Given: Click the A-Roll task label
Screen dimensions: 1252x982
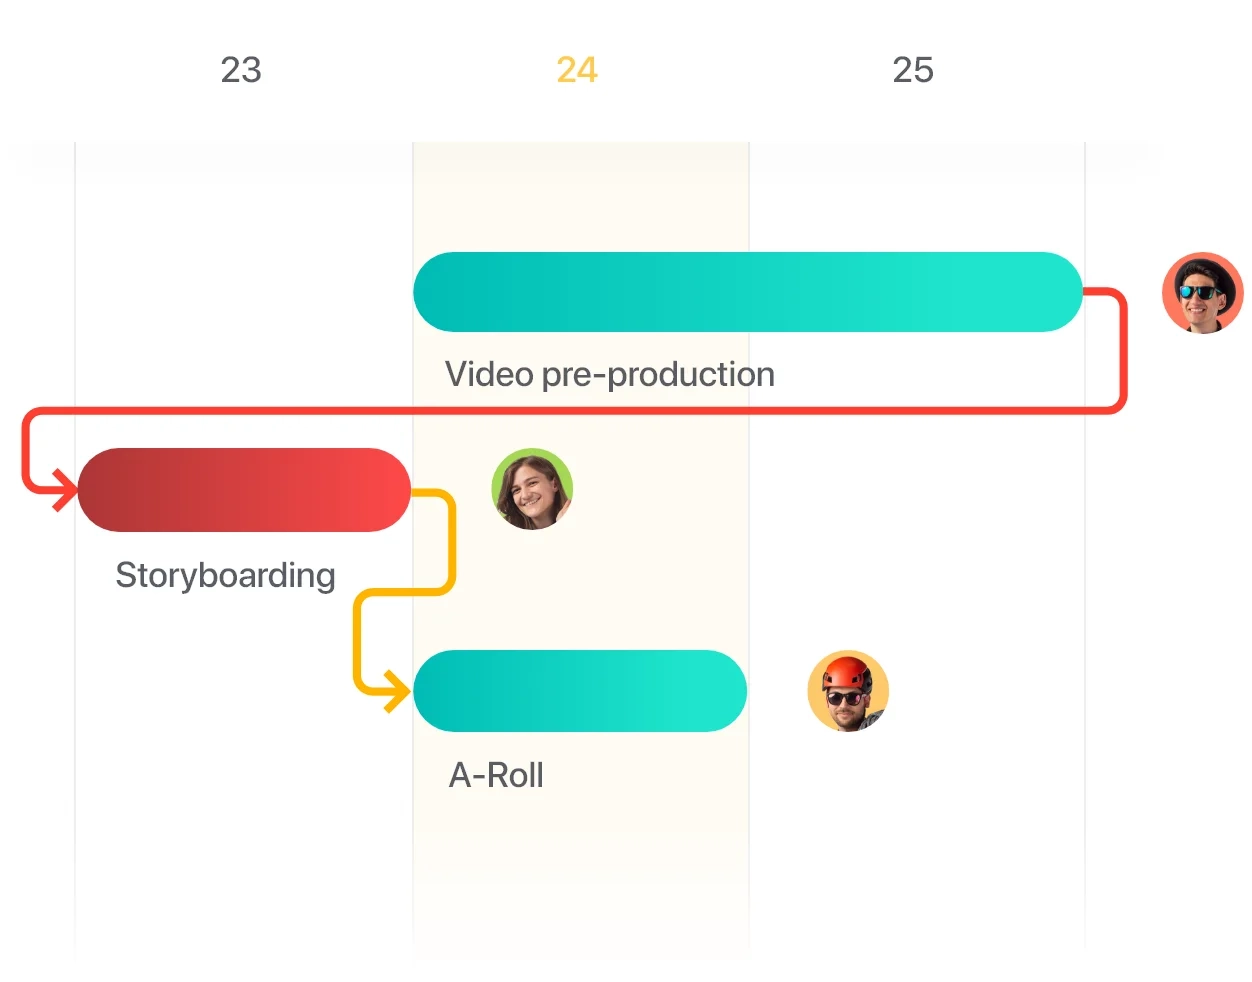Looking at the screenshot, I should [x=496, y=775].
